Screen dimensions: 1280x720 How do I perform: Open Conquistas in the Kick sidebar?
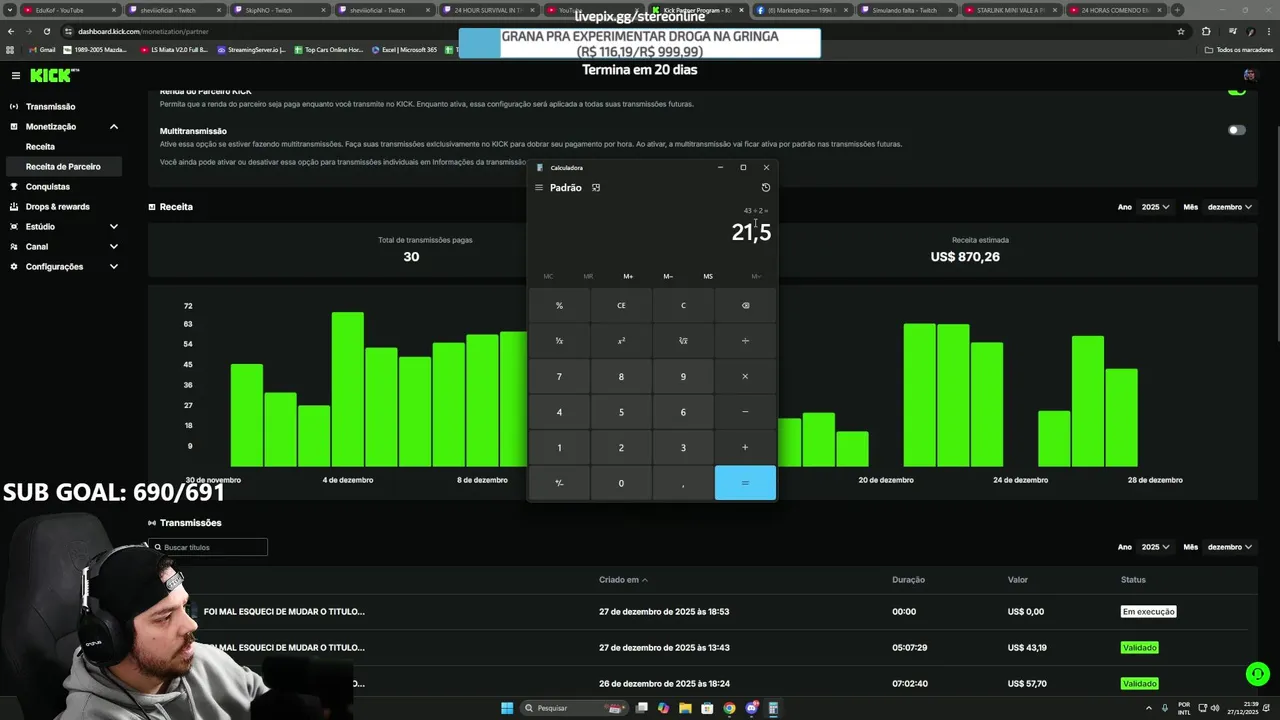pyautogui.click(x=47, y=187)
